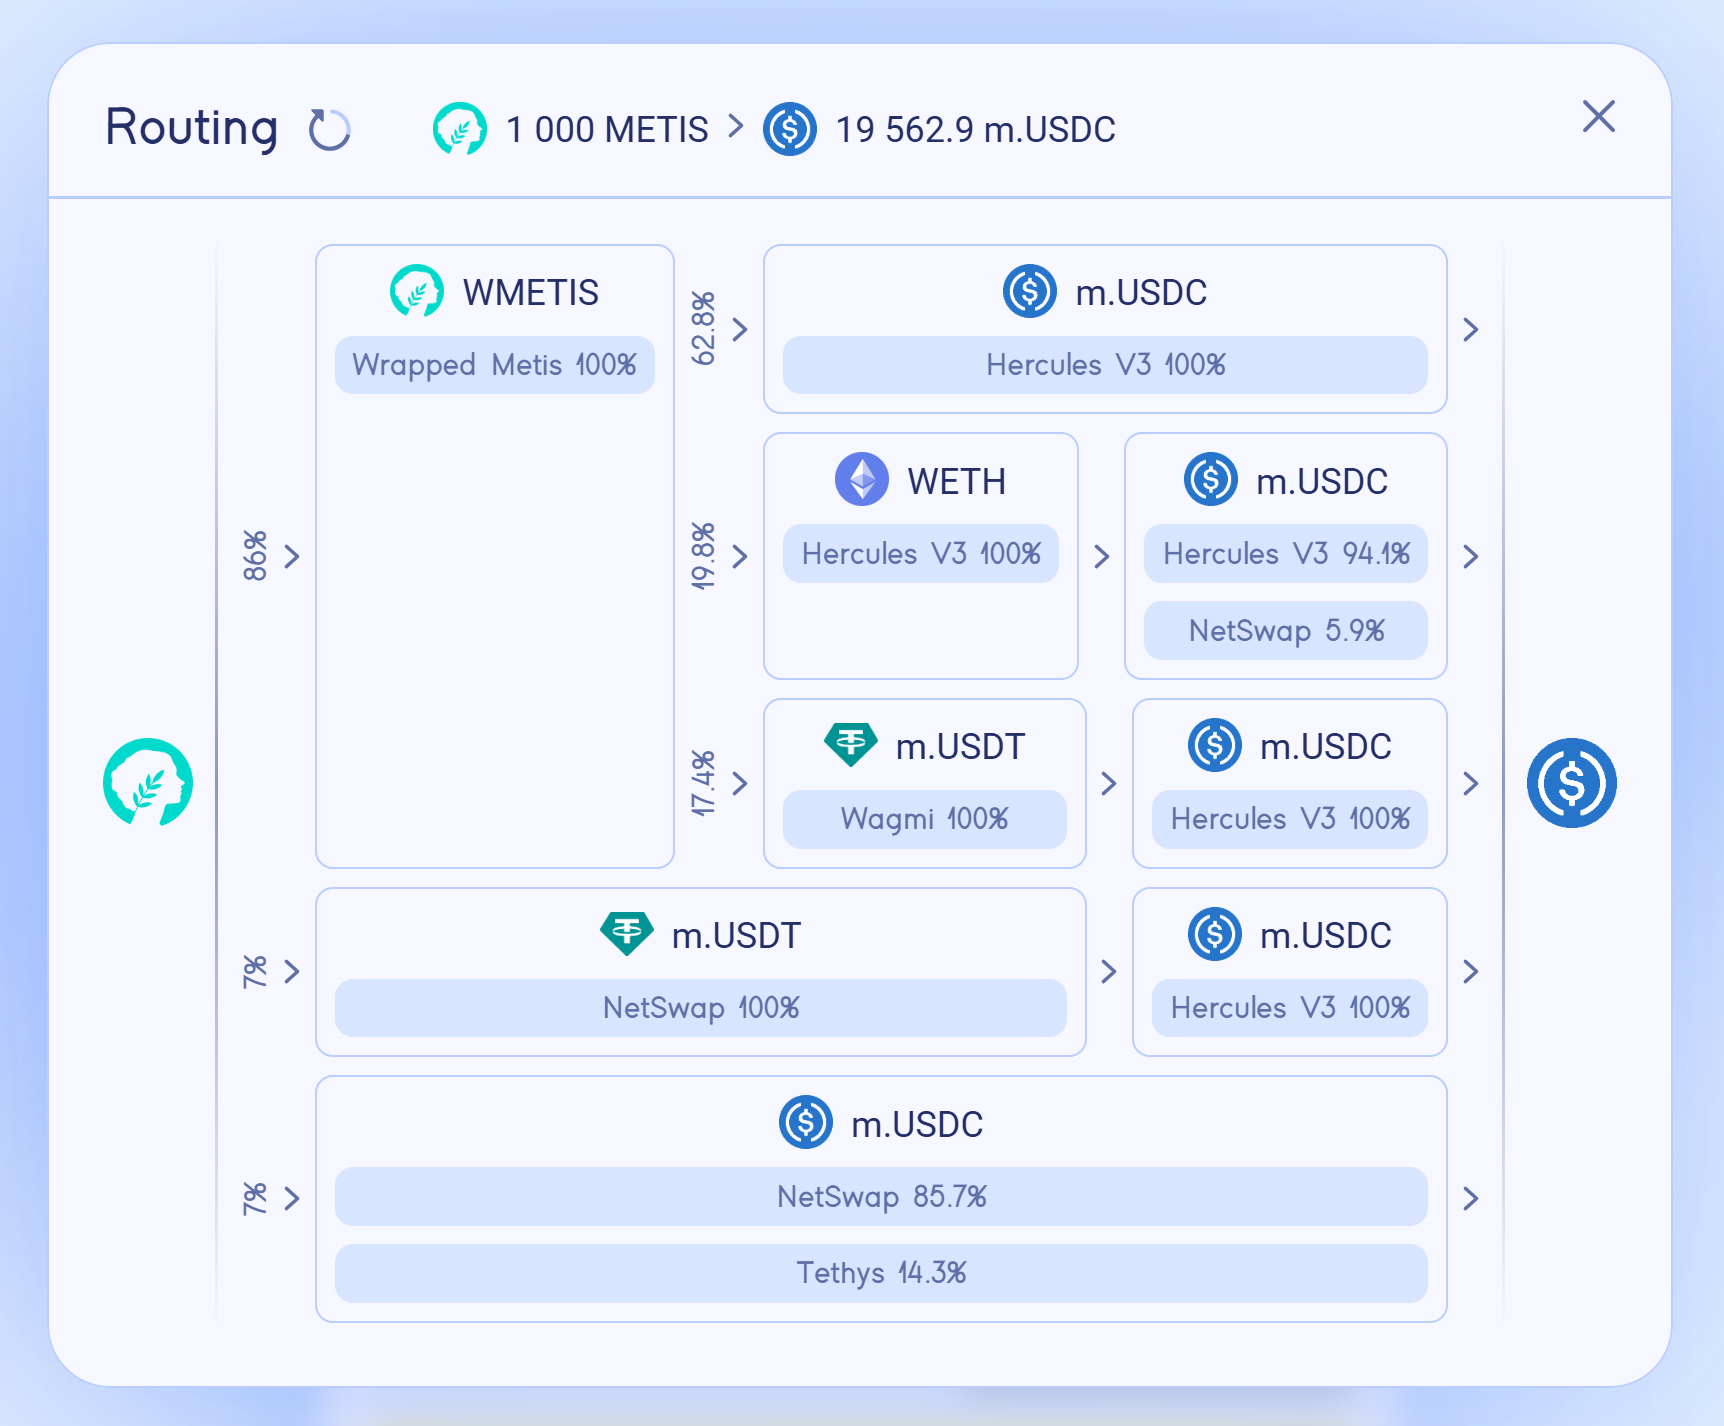Close the Routing dialog
1724x1426 pixels.
[x=1598, y=116]
